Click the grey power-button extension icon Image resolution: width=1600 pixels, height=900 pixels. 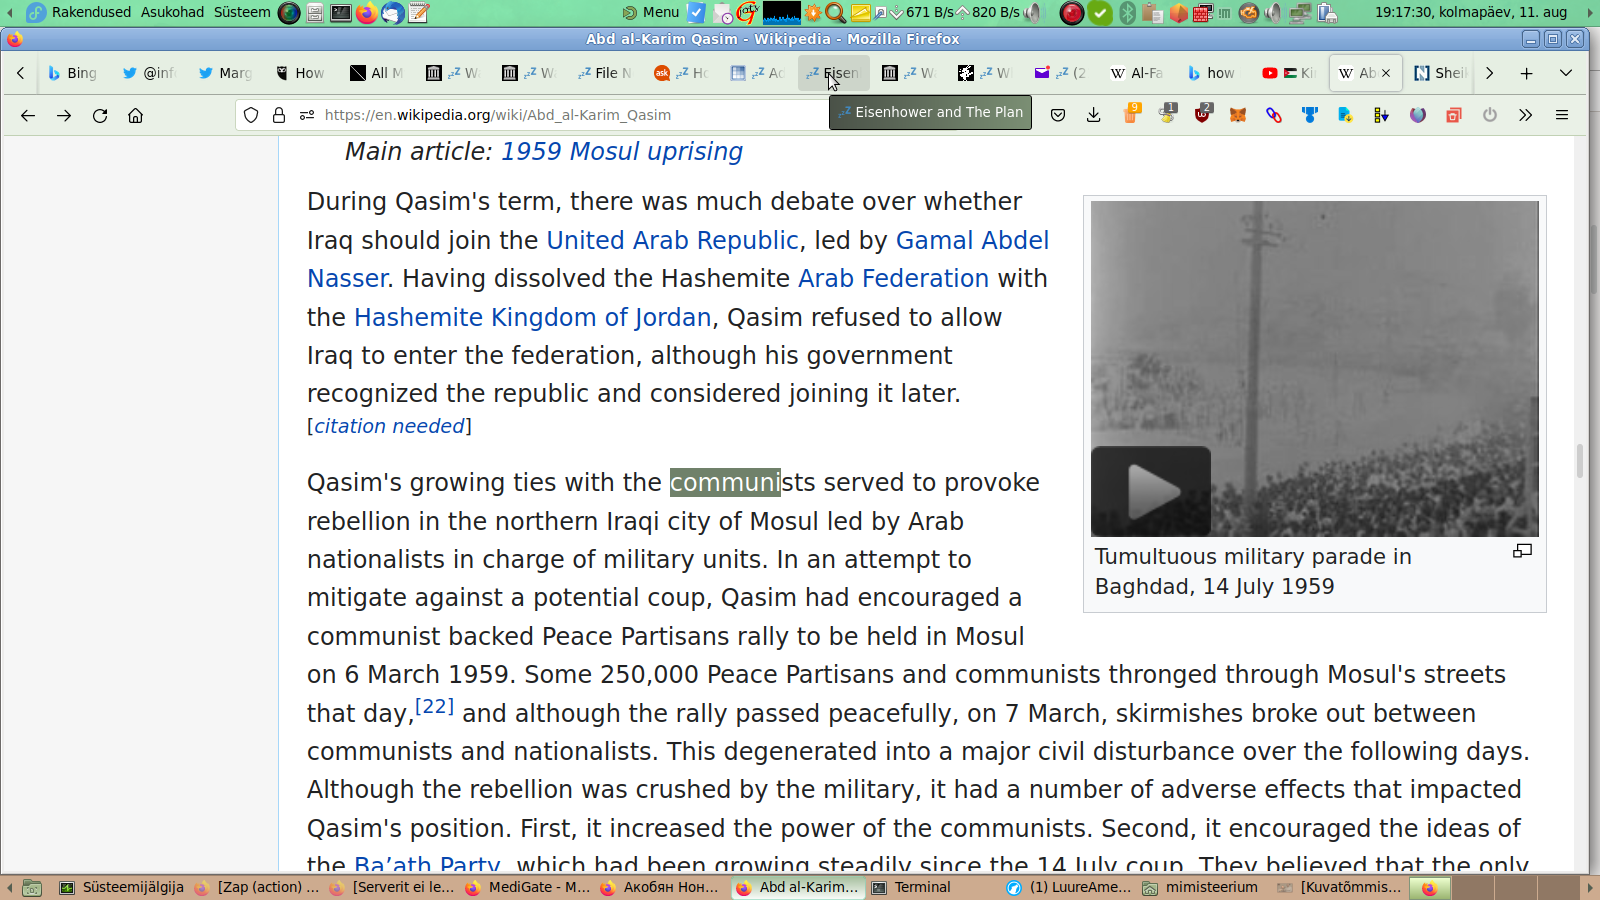(1490, 115)
